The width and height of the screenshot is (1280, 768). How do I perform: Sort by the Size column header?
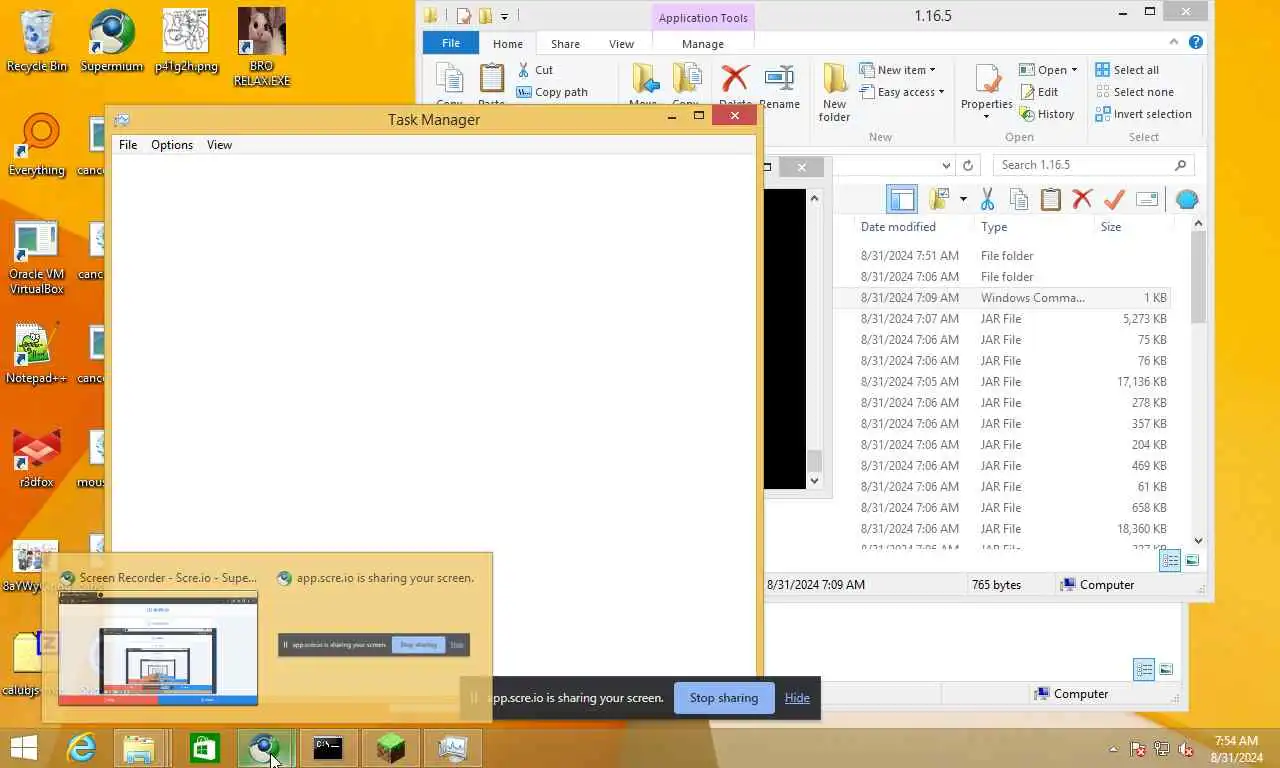pos(1111,227)
